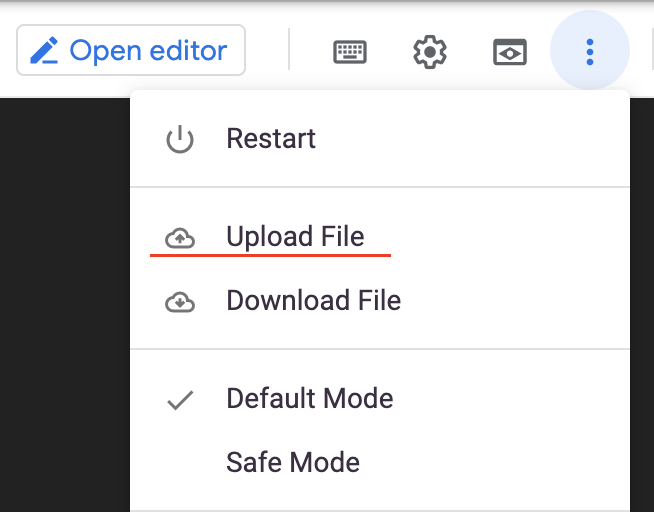Click the vertical divider after Open editor
The image size is (654, 512).
(289, 50)
